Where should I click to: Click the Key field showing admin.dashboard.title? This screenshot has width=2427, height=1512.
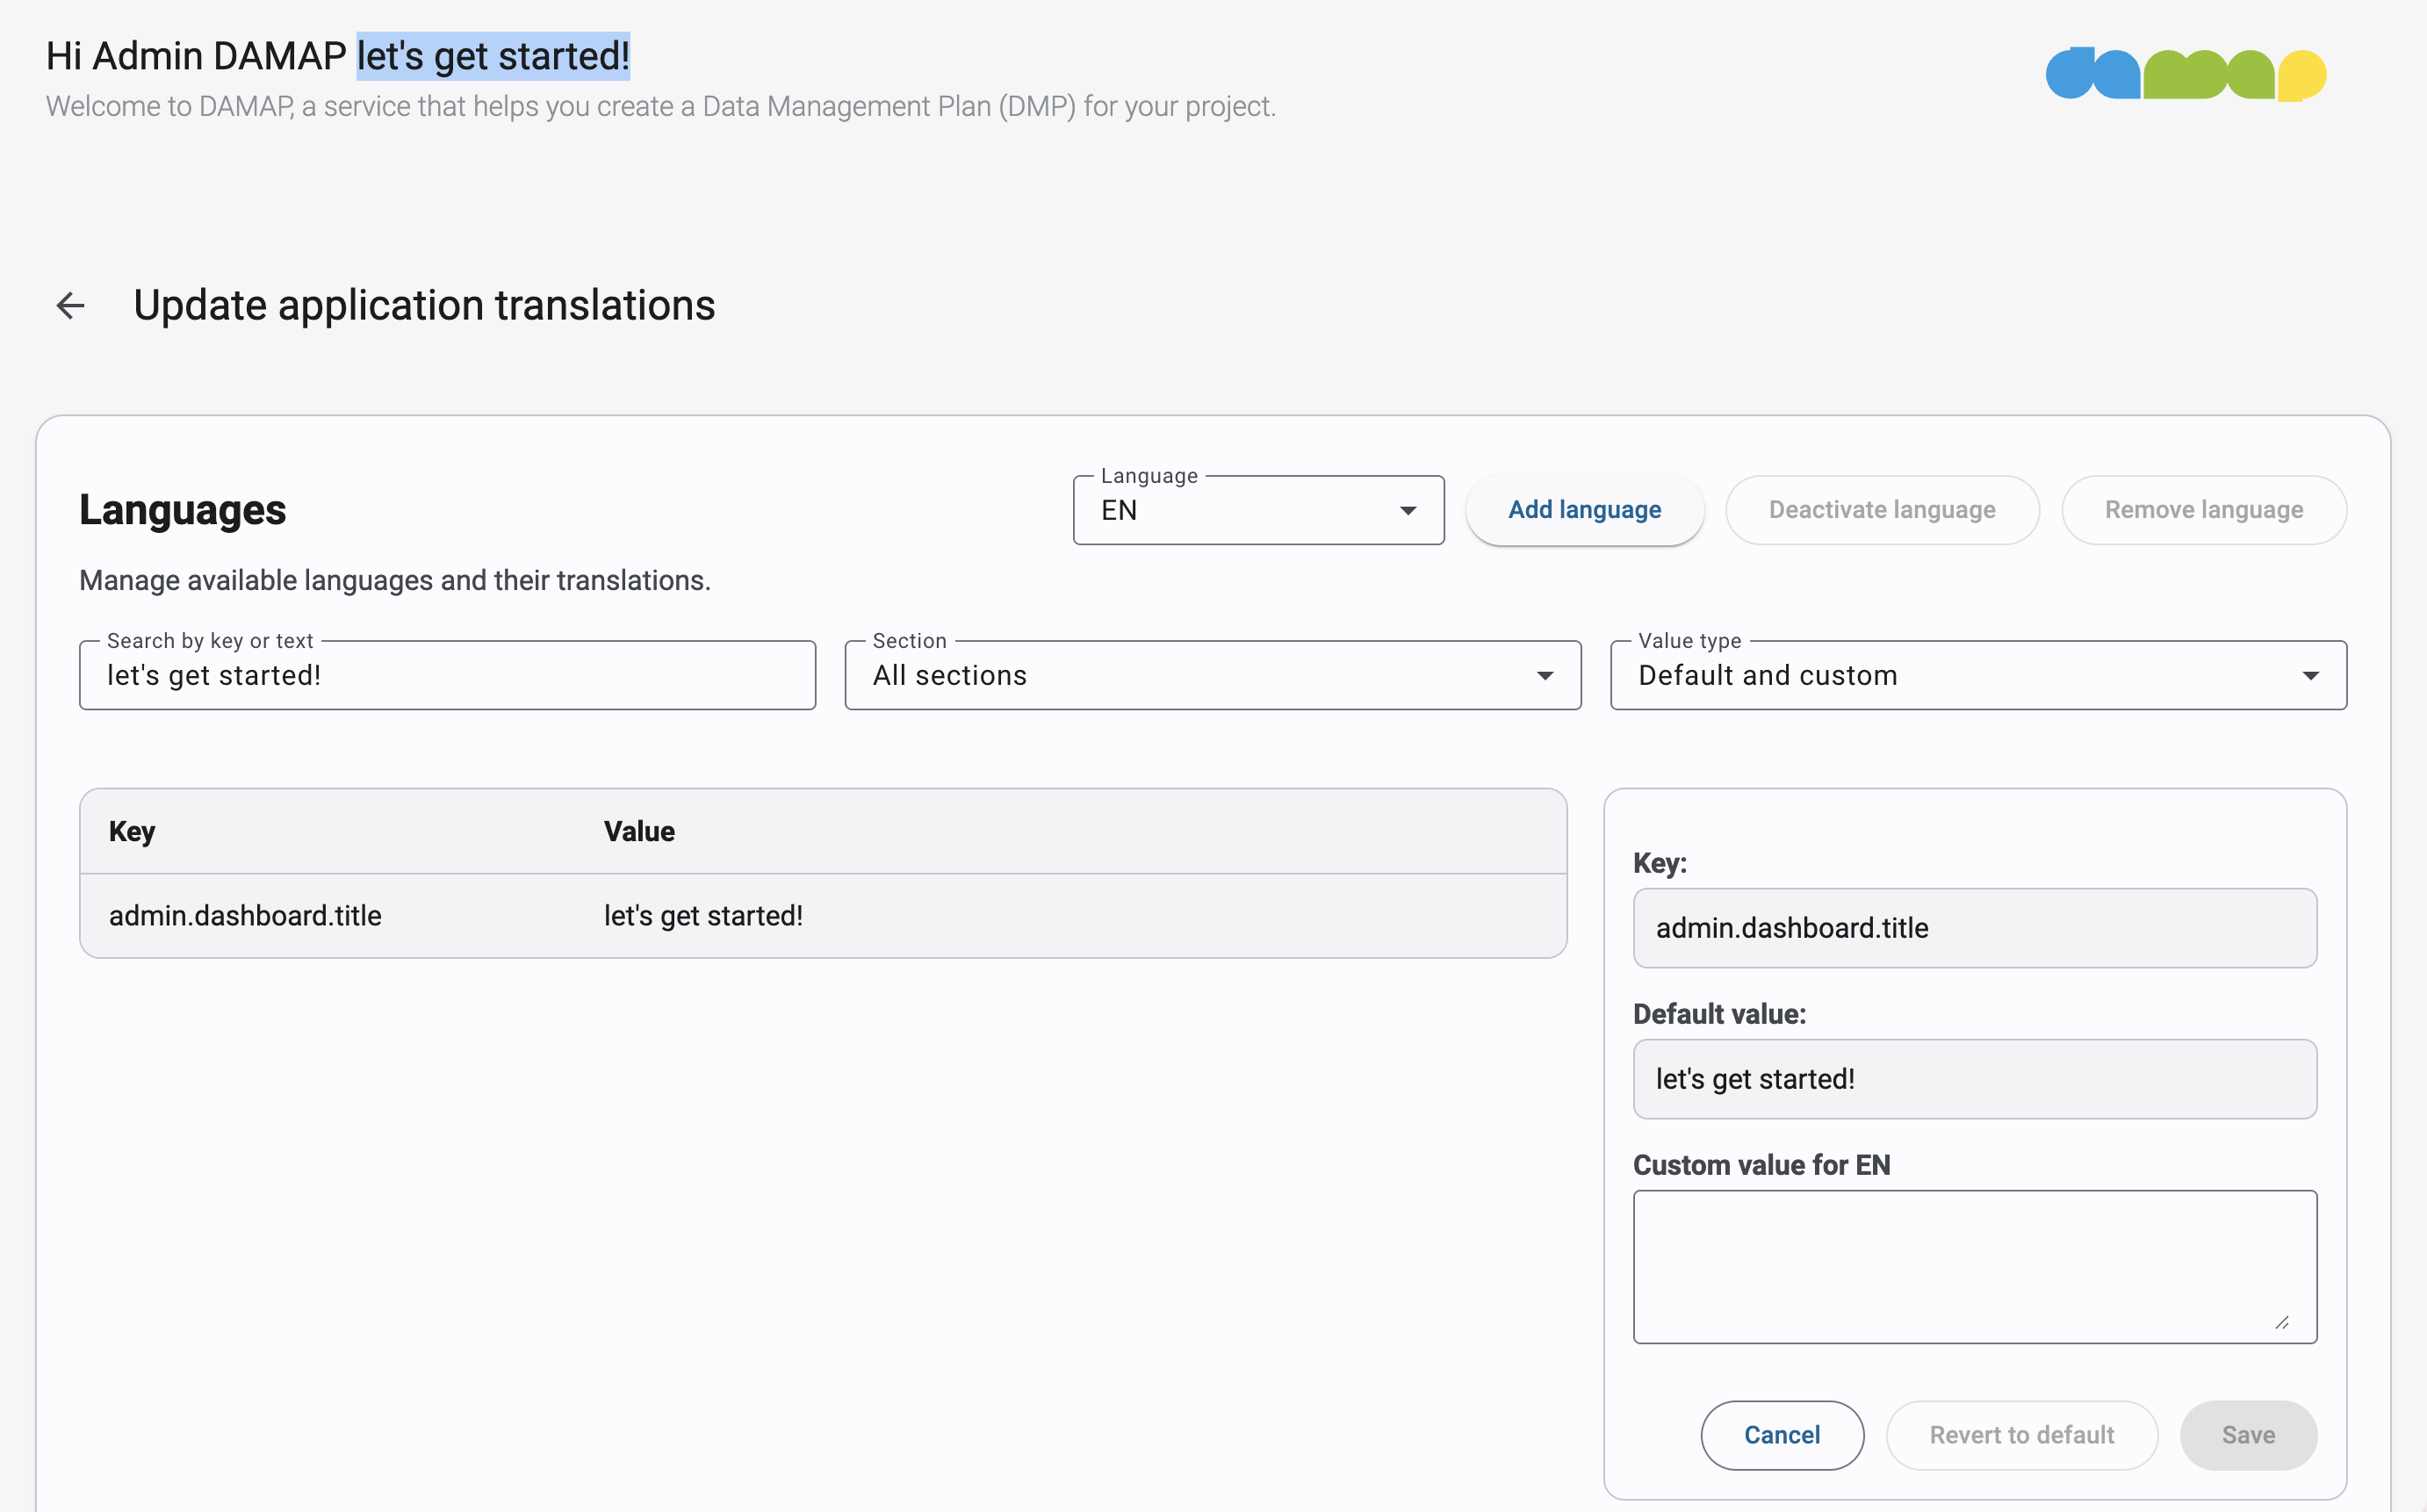(x=1974, y=928)
